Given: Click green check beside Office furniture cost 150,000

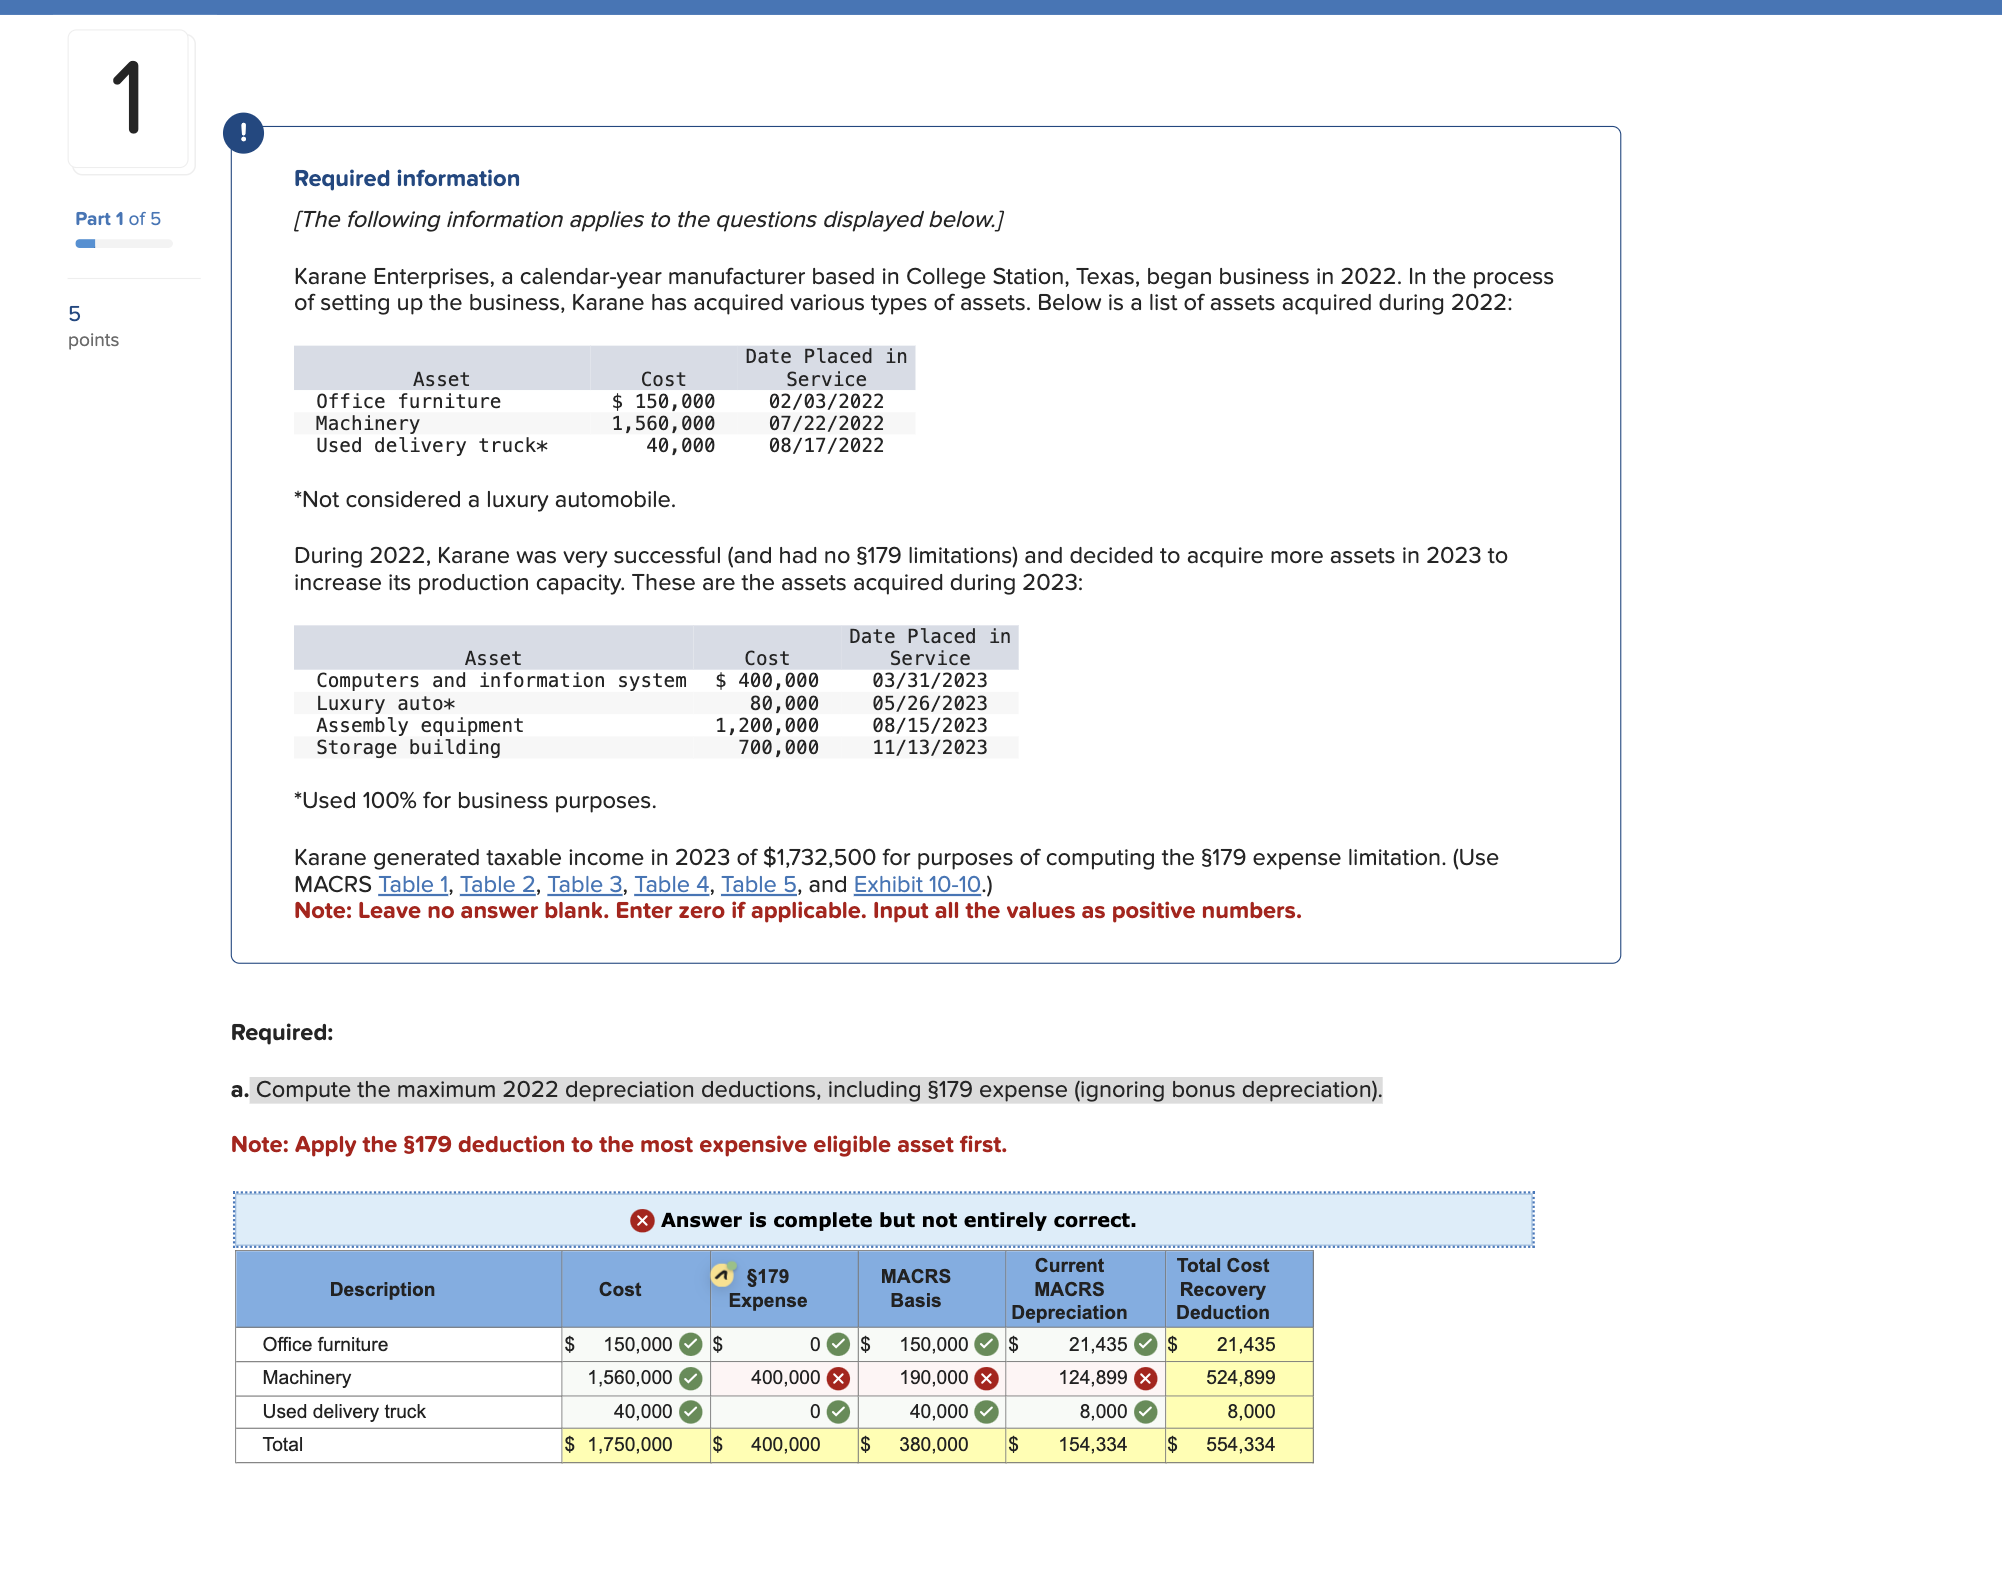Looking at the screenshot, I should pyautogui.click(x=690, y=1344).
